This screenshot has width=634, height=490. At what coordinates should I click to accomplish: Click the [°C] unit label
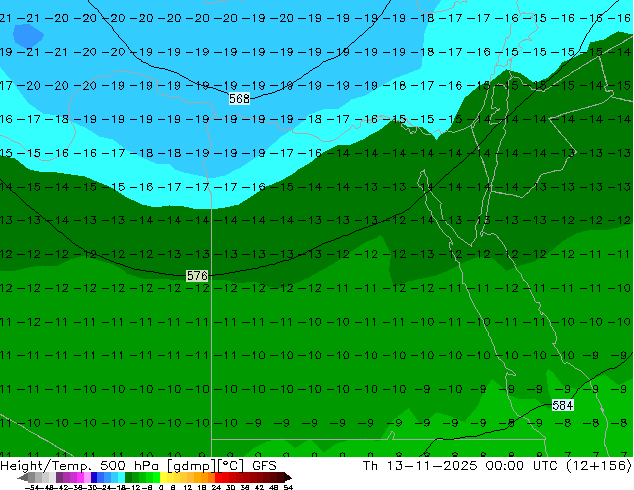(230, 466)
